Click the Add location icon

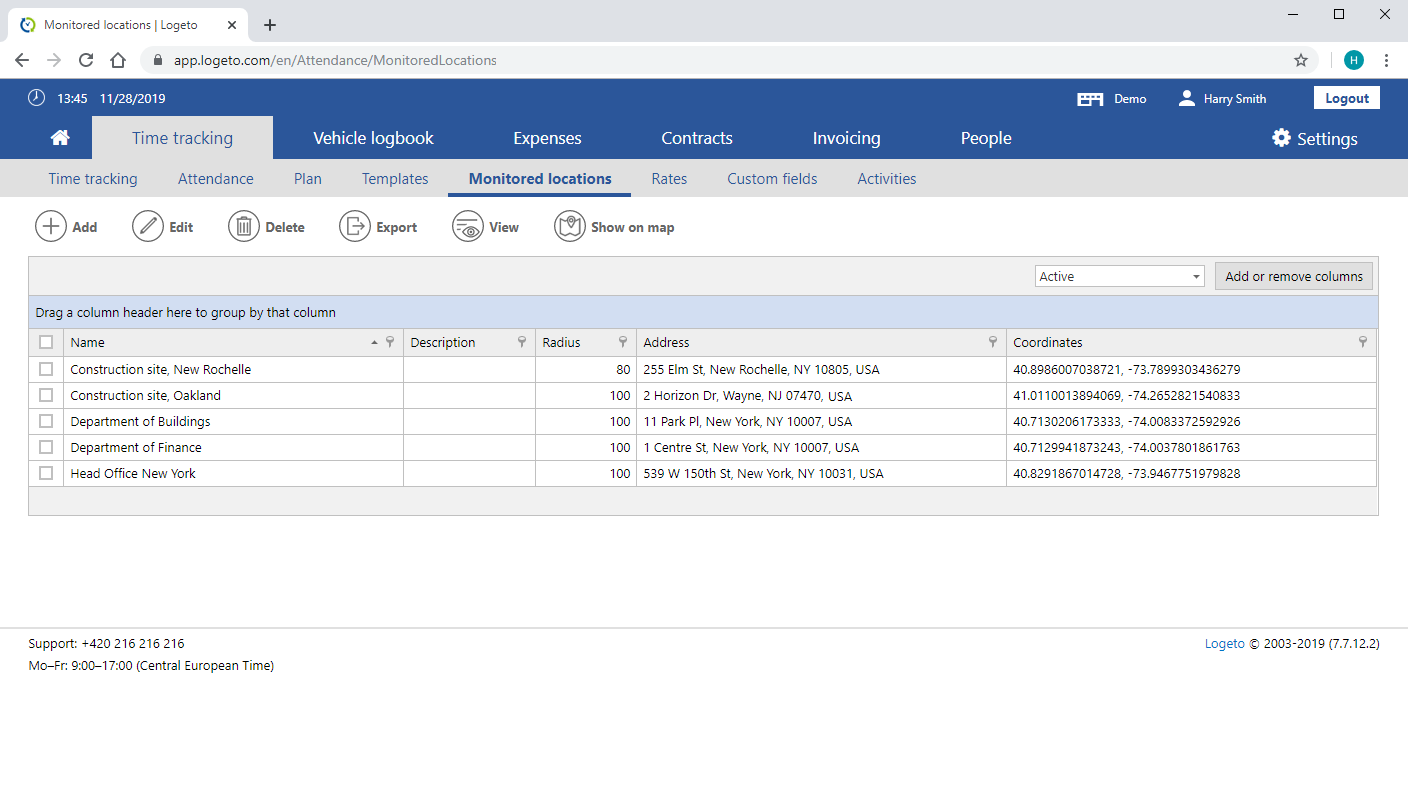(51, 227)
